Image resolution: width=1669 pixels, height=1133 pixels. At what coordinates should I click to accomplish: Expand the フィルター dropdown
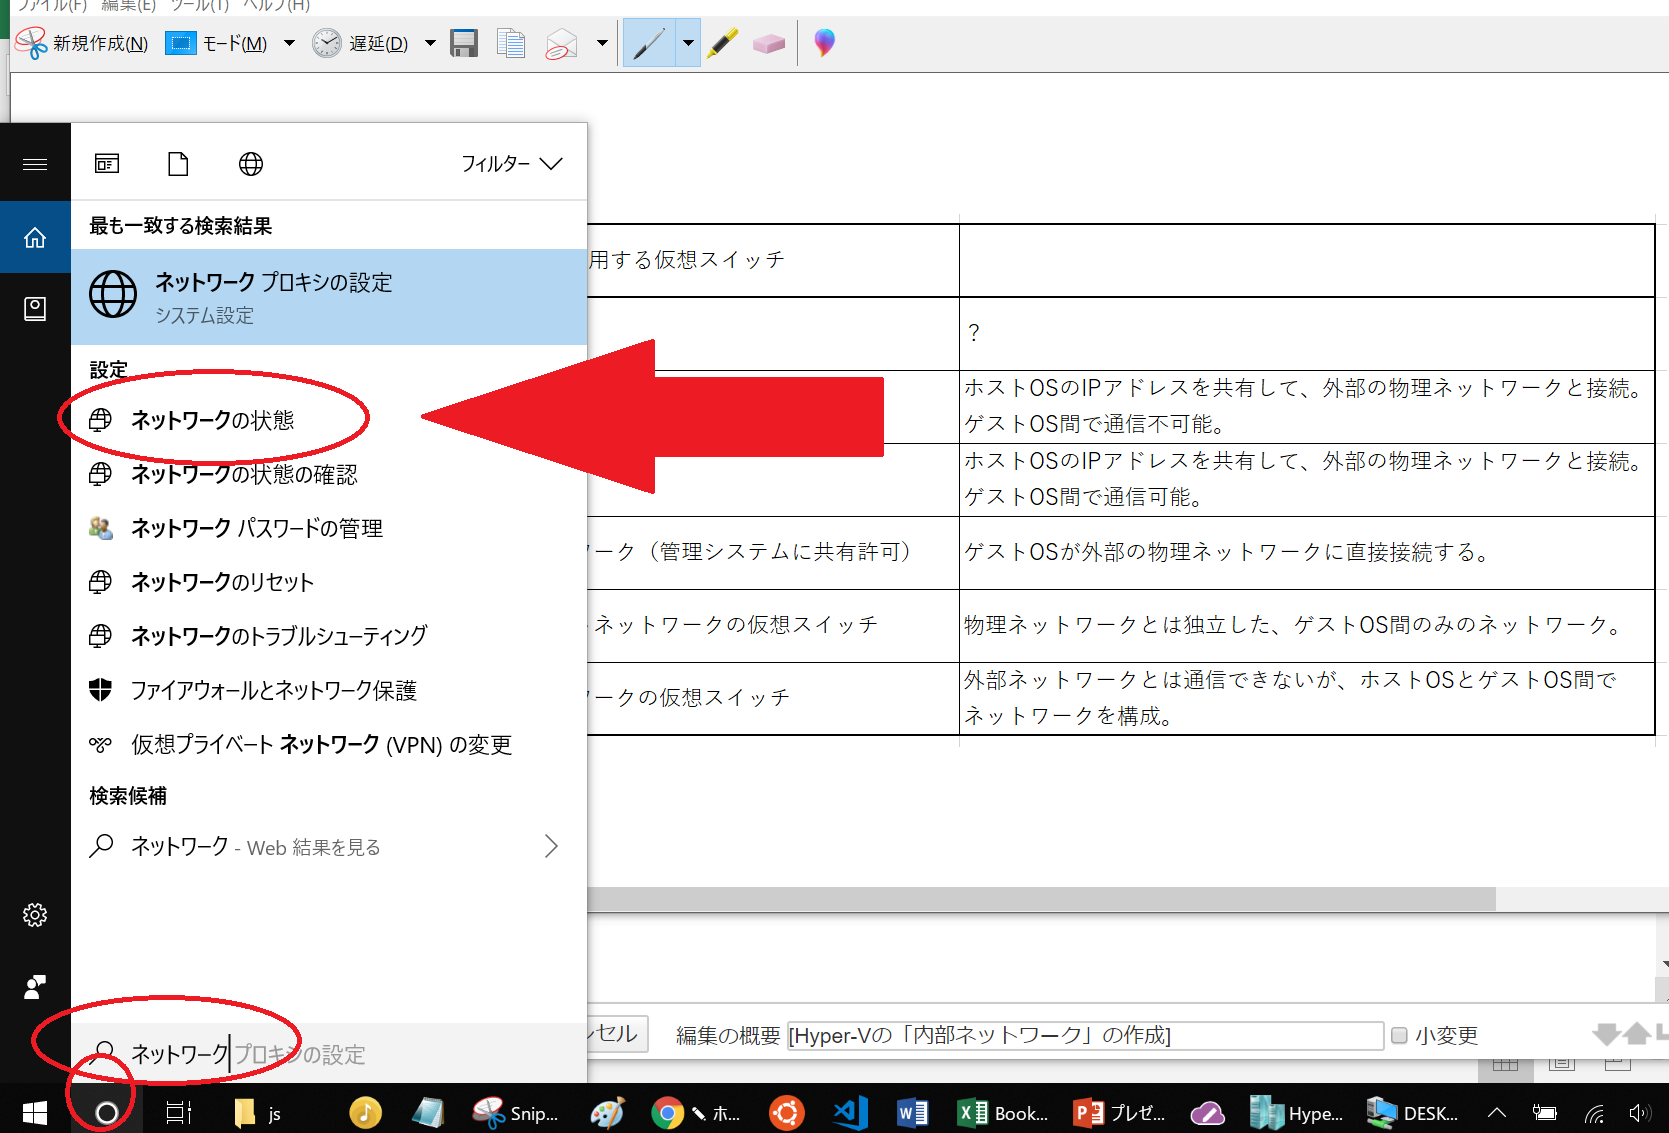pos(511,164)
